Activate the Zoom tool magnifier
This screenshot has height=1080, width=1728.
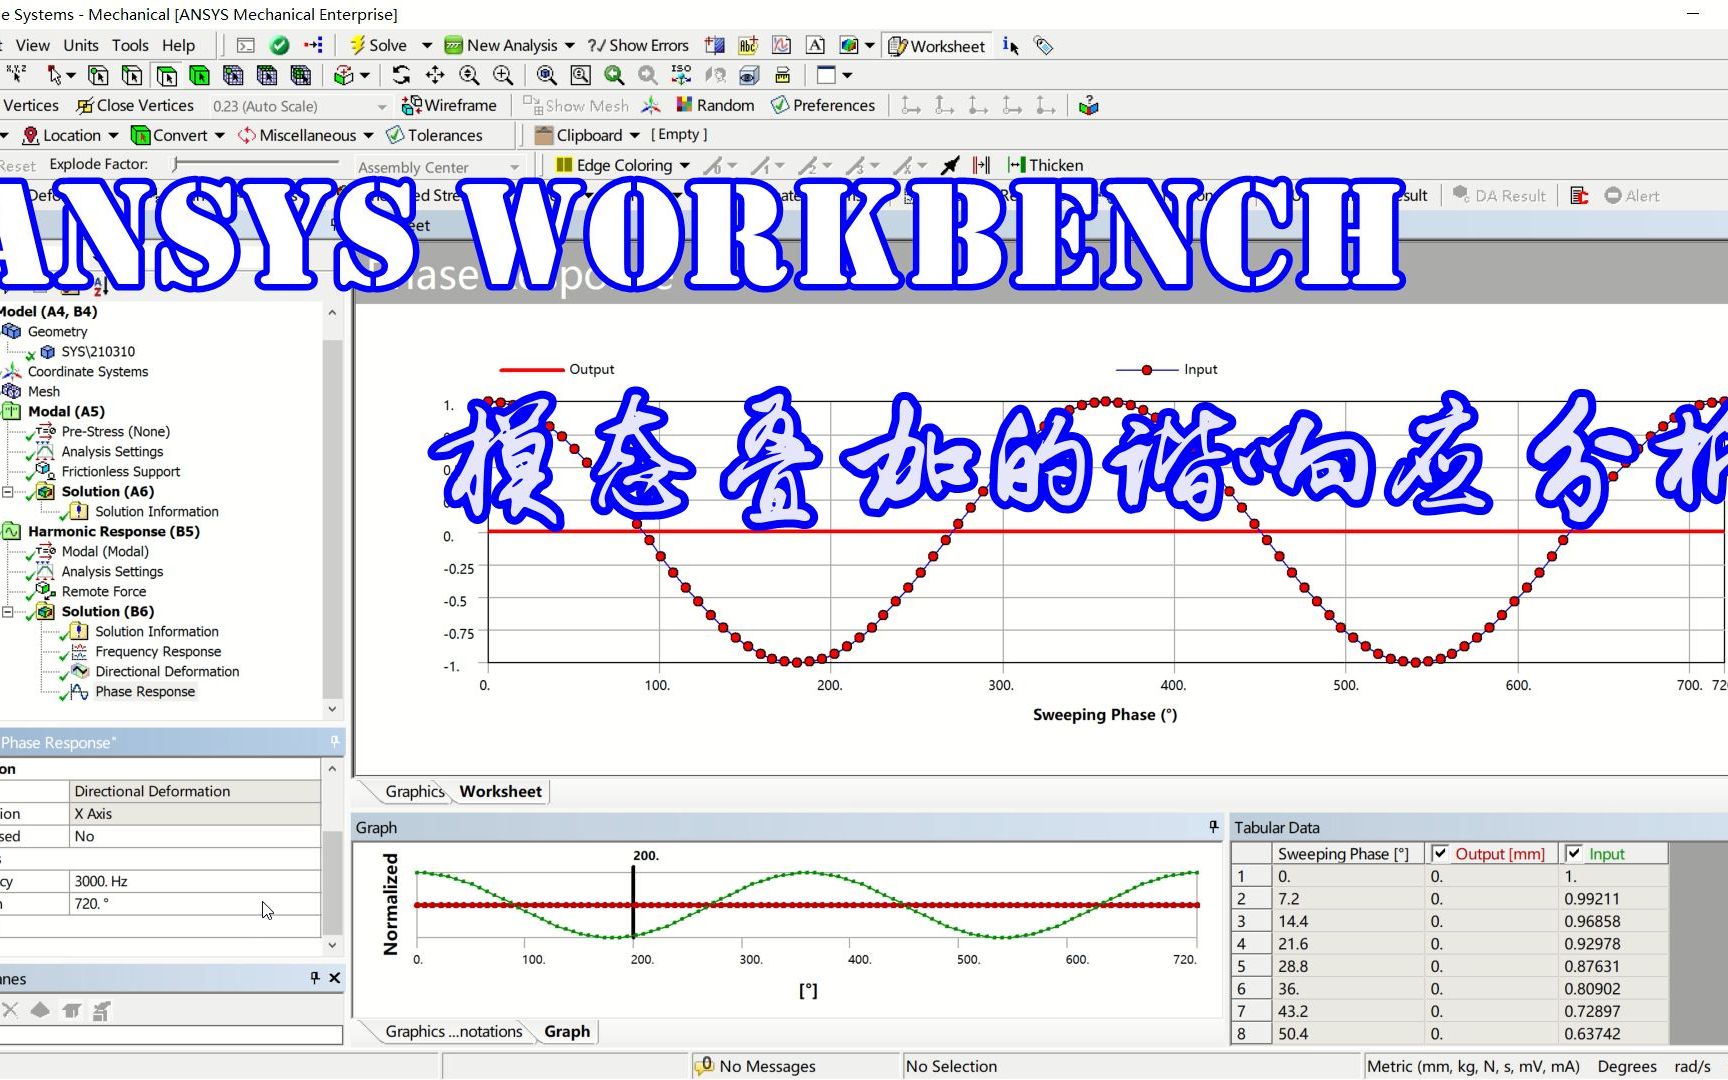[469, 75]
